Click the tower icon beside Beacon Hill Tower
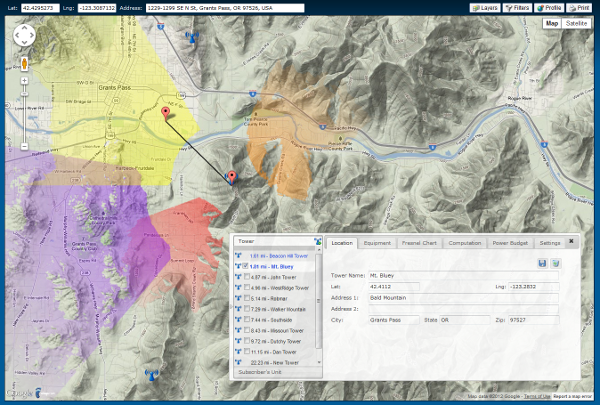Screen dimensions: 600x405 click(238, 256)
